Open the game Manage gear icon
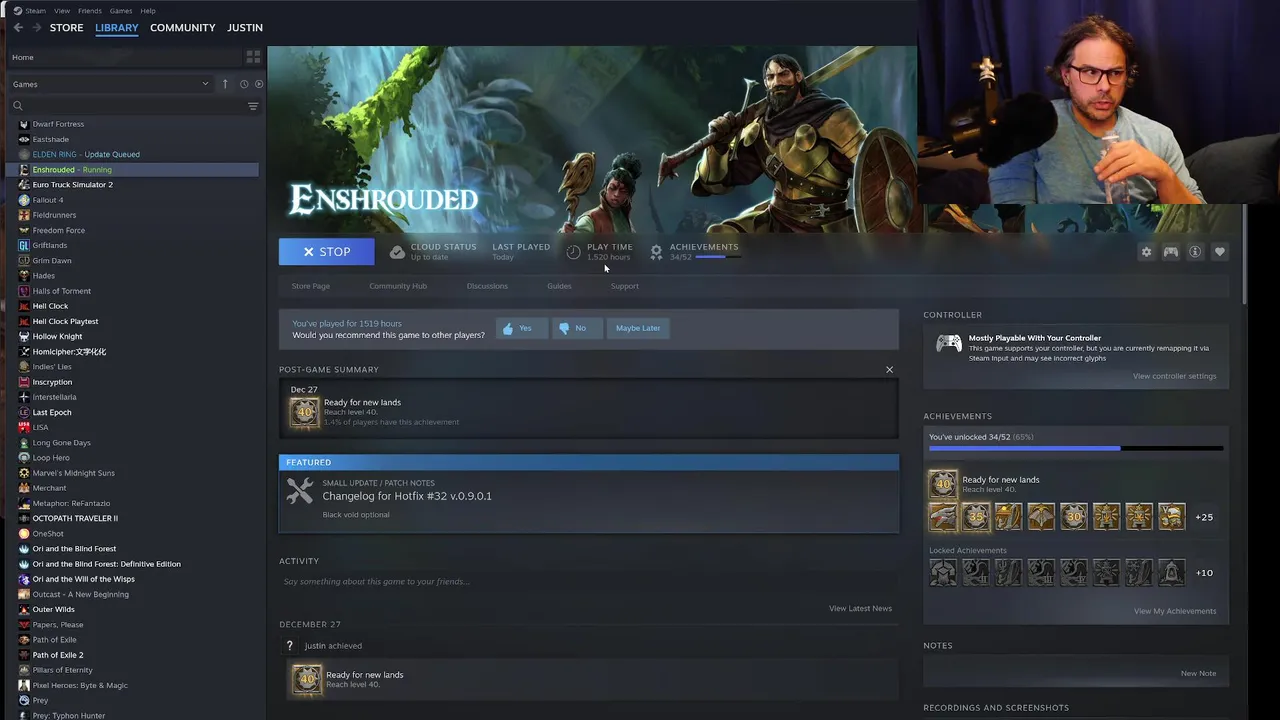The height and width of the screenshot is (720, 1280). tap(1146, 252)
